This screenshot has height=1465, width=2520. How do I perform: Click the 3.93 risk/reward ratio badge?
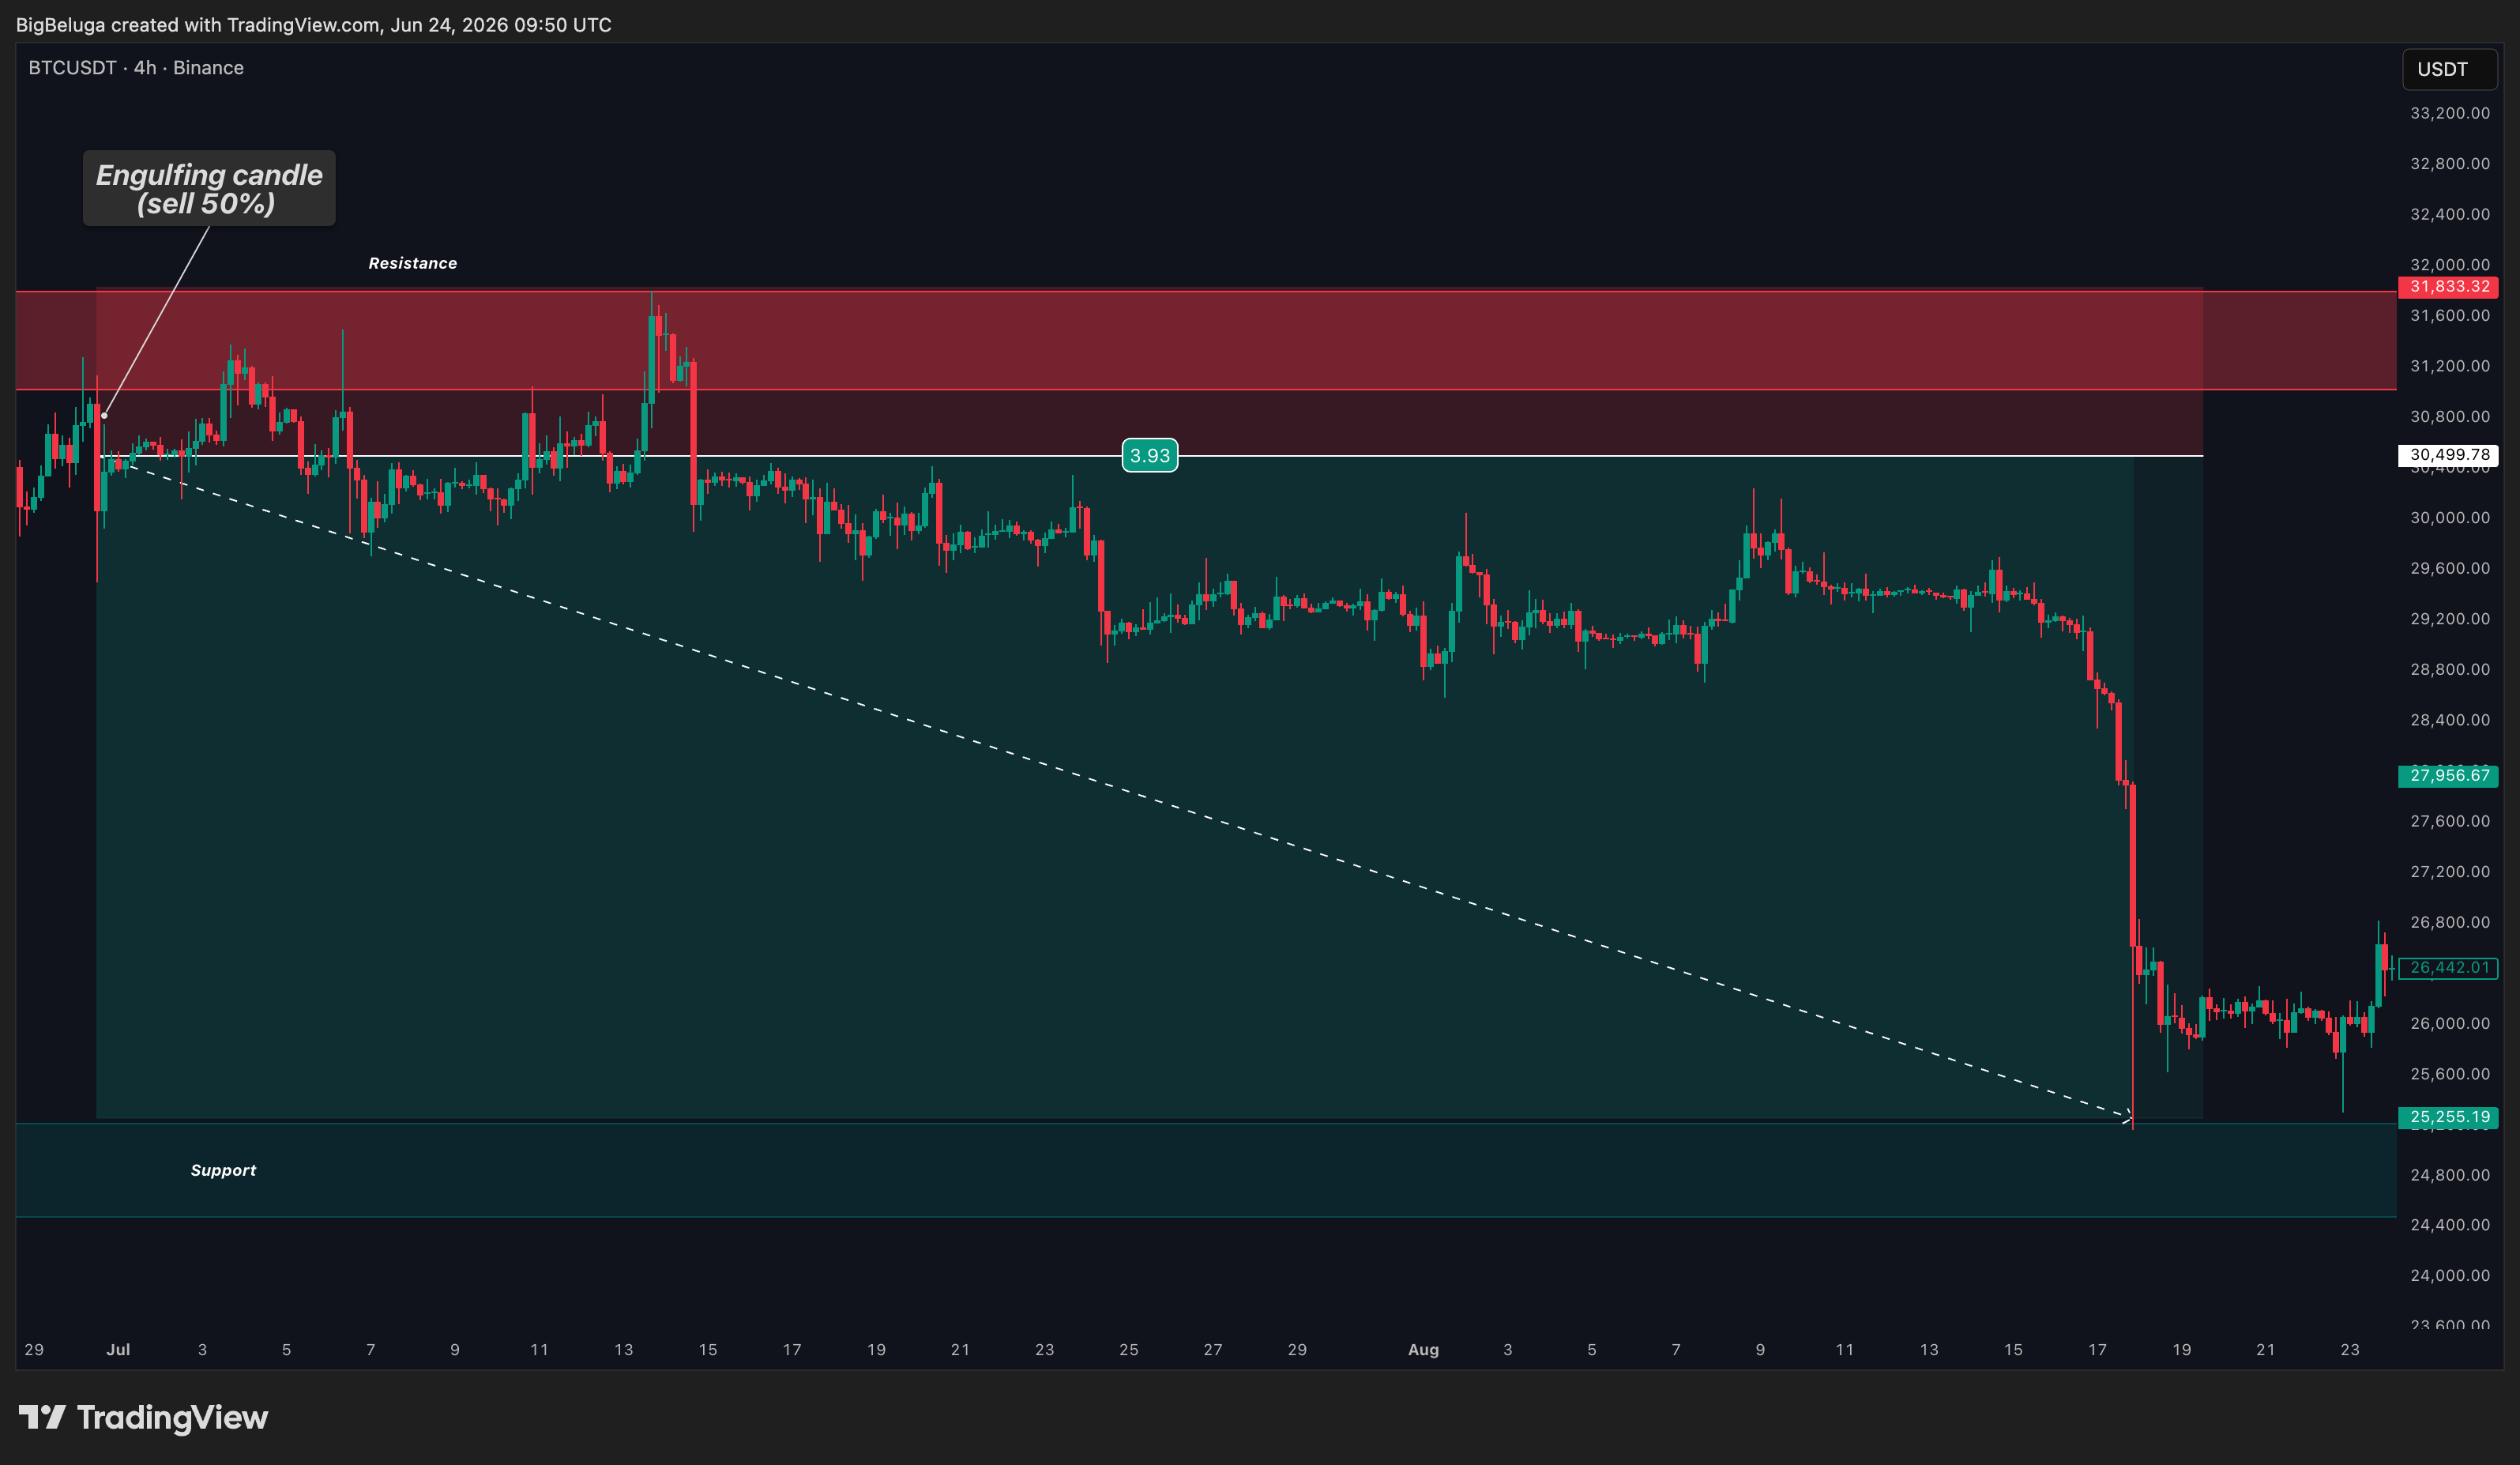click(1150, 456)
